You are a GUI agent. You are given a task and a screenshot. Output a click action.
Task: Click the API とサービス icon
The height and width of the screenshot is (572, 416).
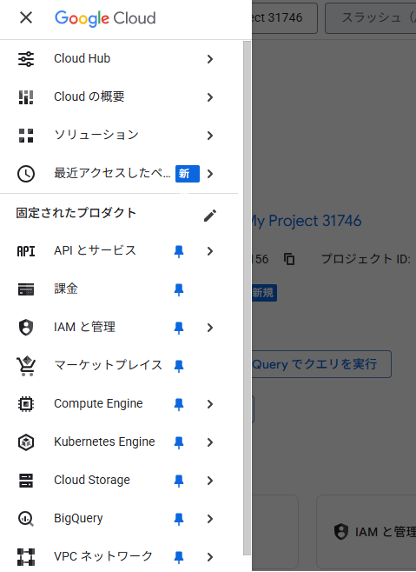(26, 251)
